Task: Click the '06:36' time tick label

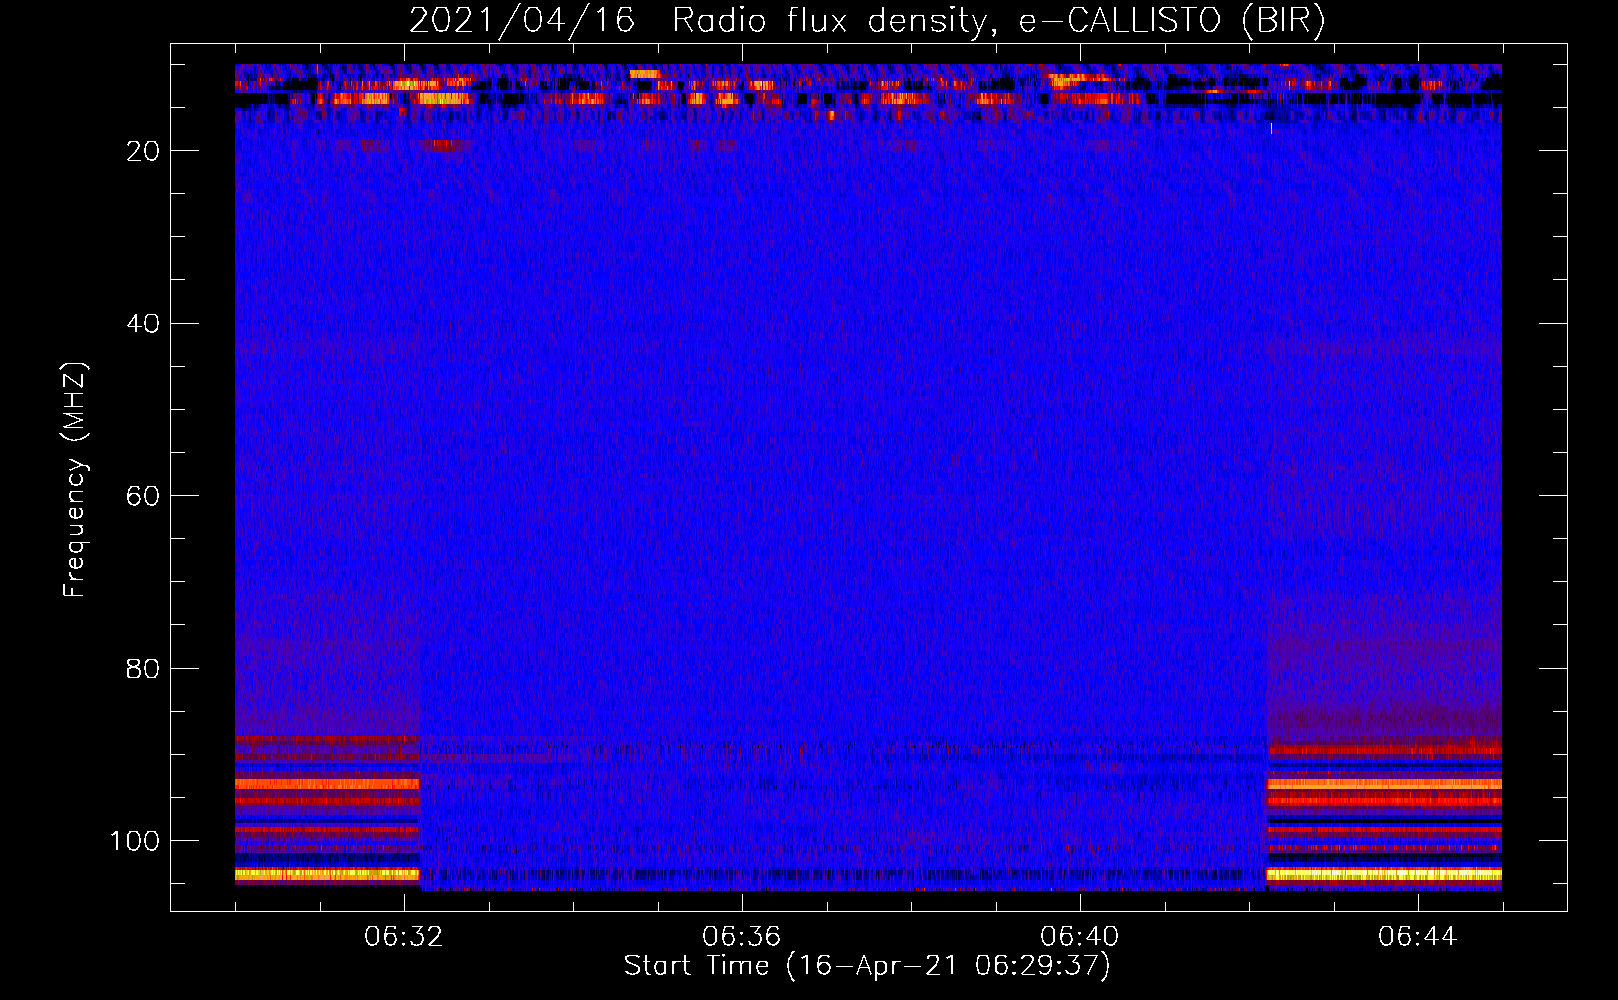Action: 742,937
